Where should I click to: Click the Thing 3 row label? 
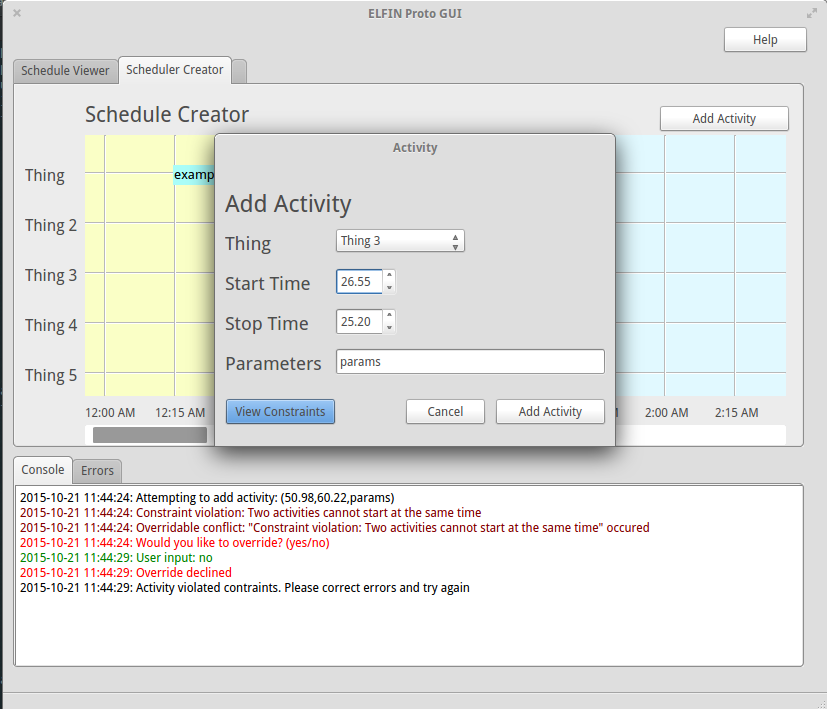50,274
